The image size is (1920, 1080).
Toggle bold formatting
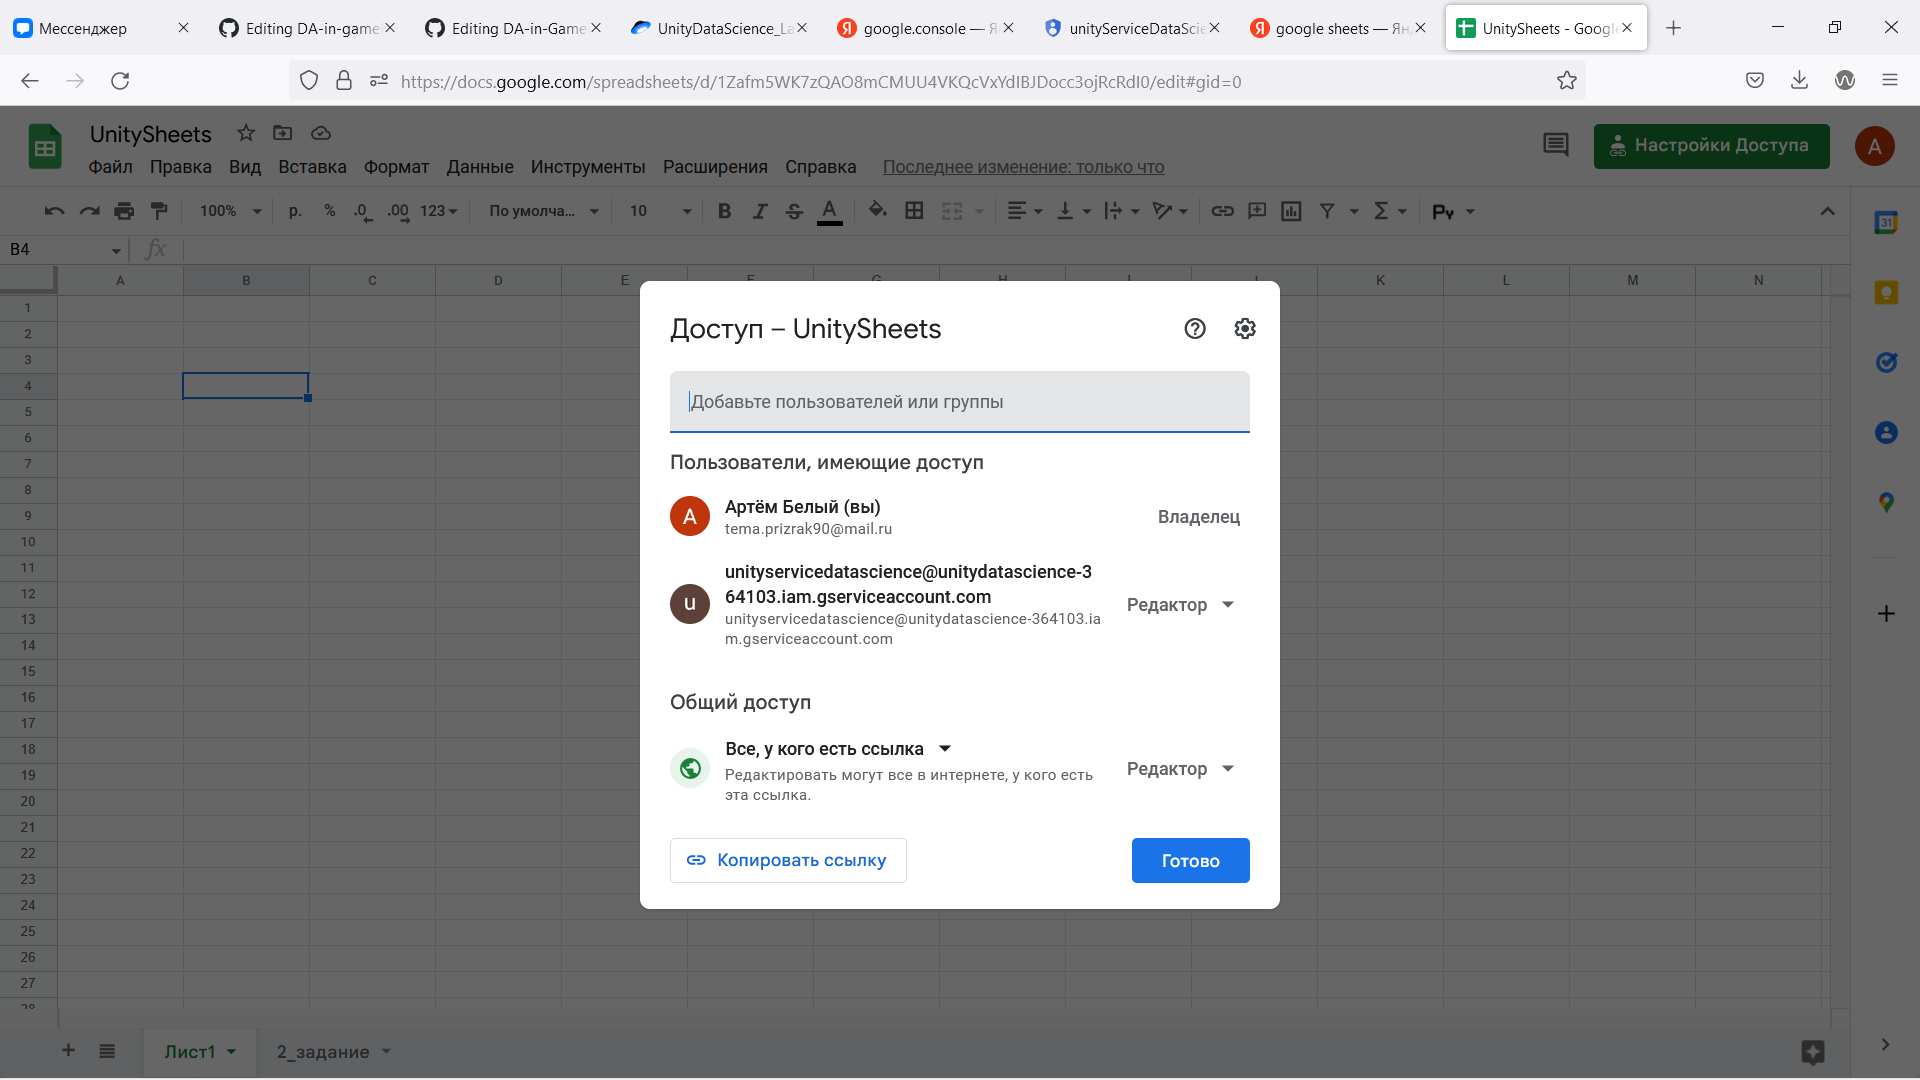point(725,211)
